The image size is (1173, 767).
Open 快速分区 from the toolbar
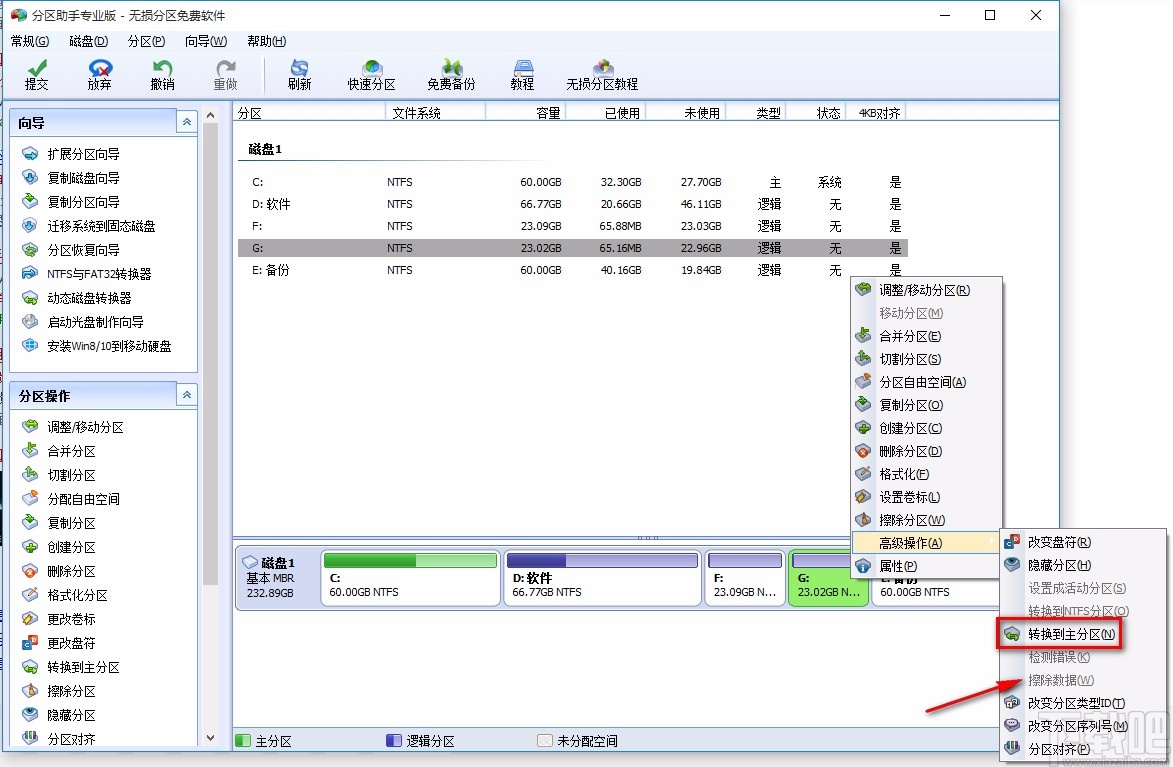pyautogui.click(x=371, y=75)
